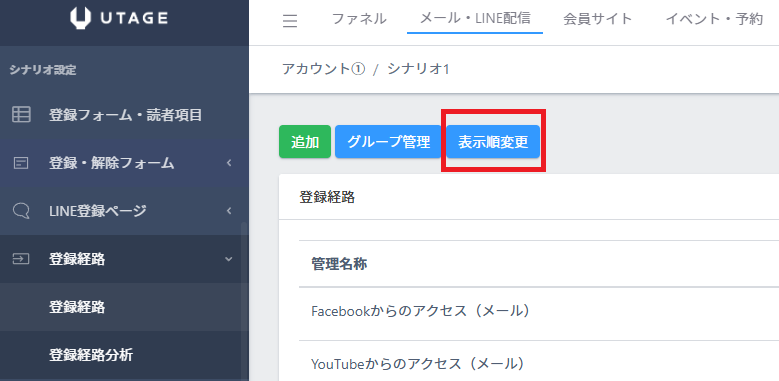Click the アカウント① breadcrumb link
The height and width of the screenshot is (381, 779).
pos(323,69)
